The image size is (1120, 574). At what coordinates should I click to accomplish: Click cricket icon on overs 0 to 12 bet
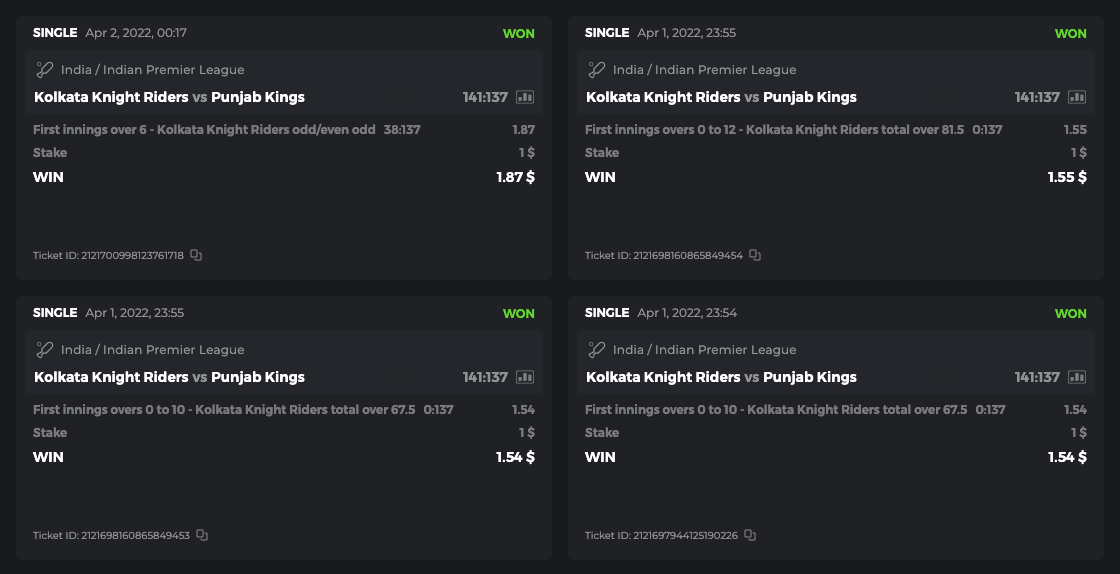(x=596, y=70)
